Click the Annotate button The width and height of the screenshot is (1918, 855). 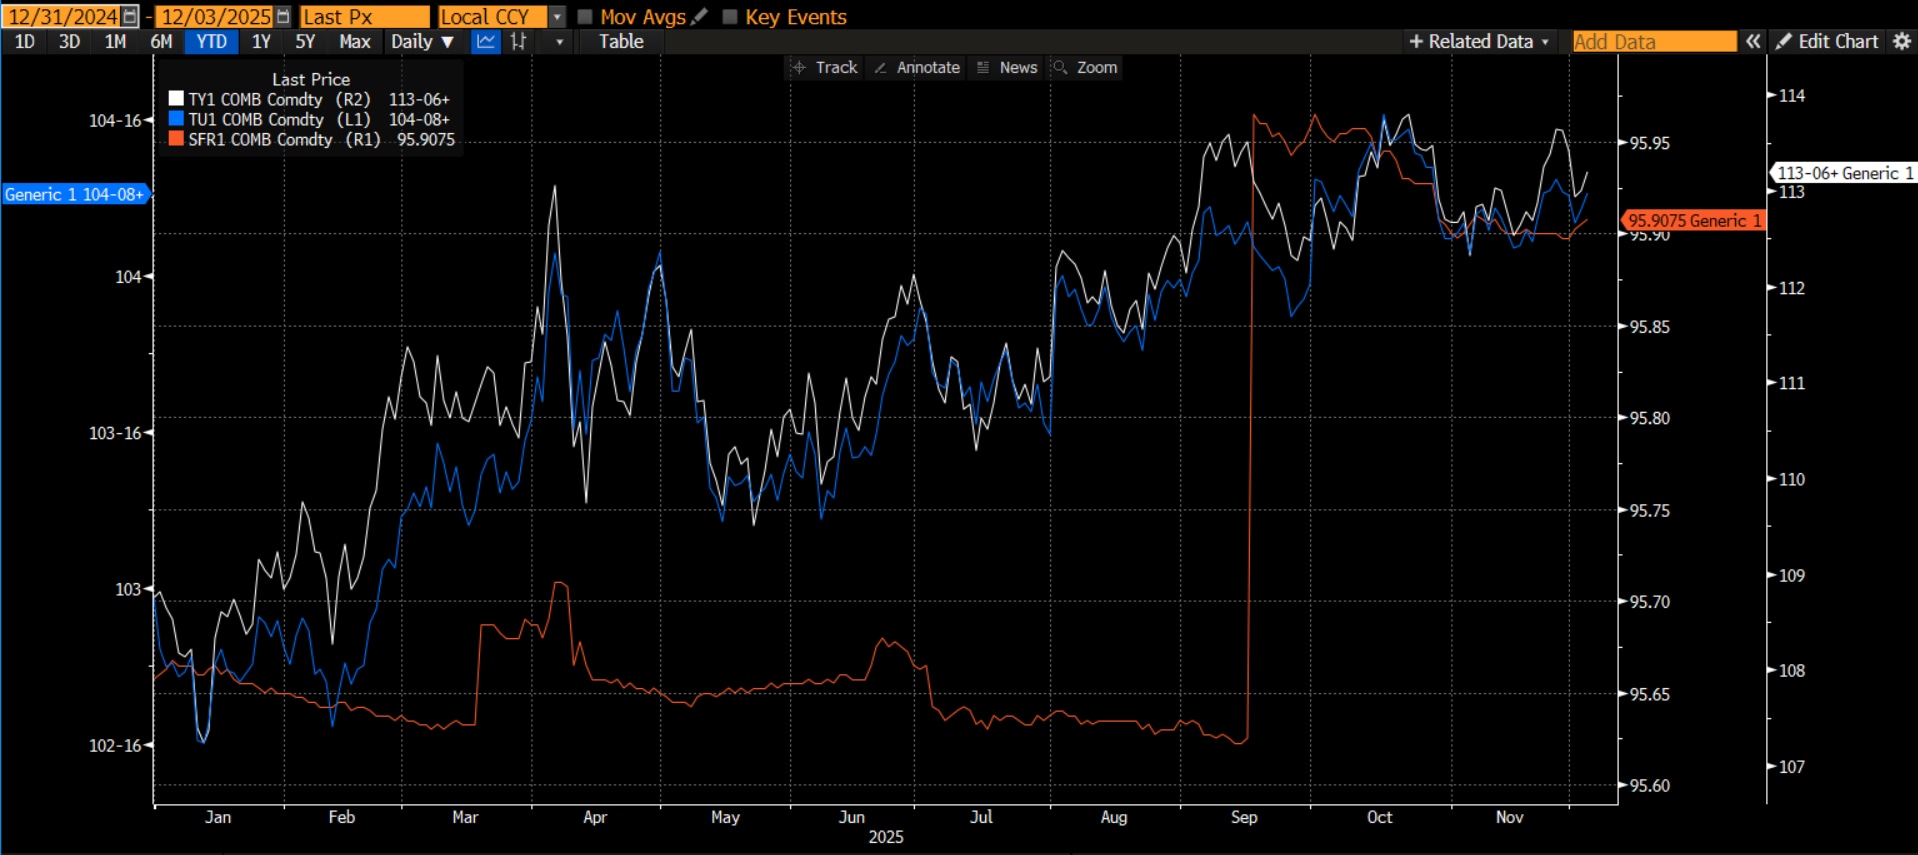917,68
